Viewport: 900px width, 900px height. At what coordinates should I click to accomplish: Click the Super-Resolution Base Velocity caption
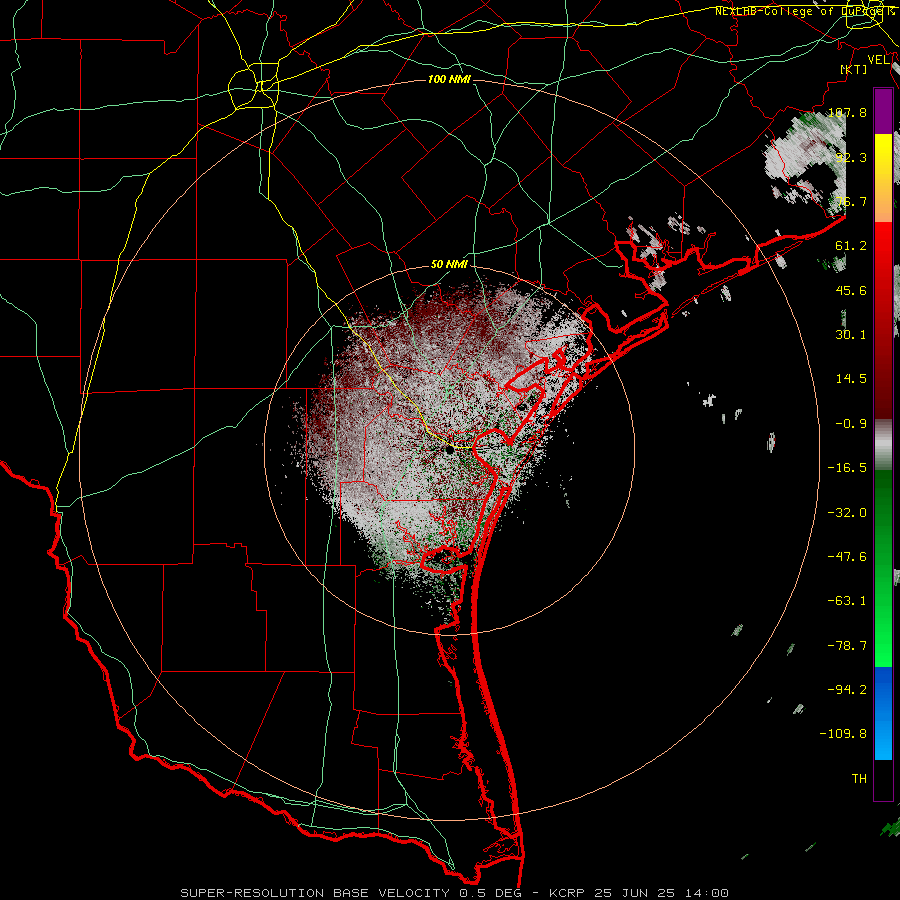pyautogui.click(x=454, y=893)
